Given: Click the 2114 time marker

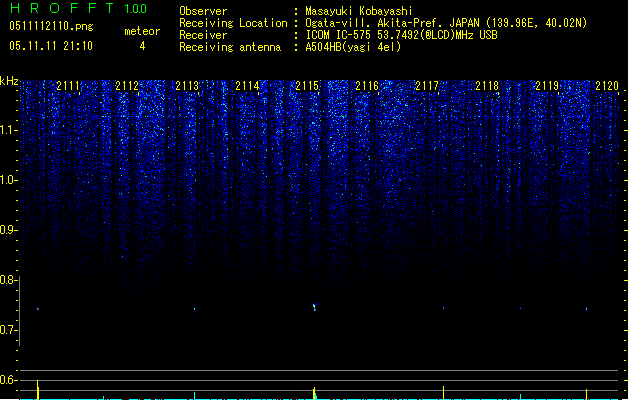Looking at the screenshot, I should pyautogui.click(x=247, y=86).
